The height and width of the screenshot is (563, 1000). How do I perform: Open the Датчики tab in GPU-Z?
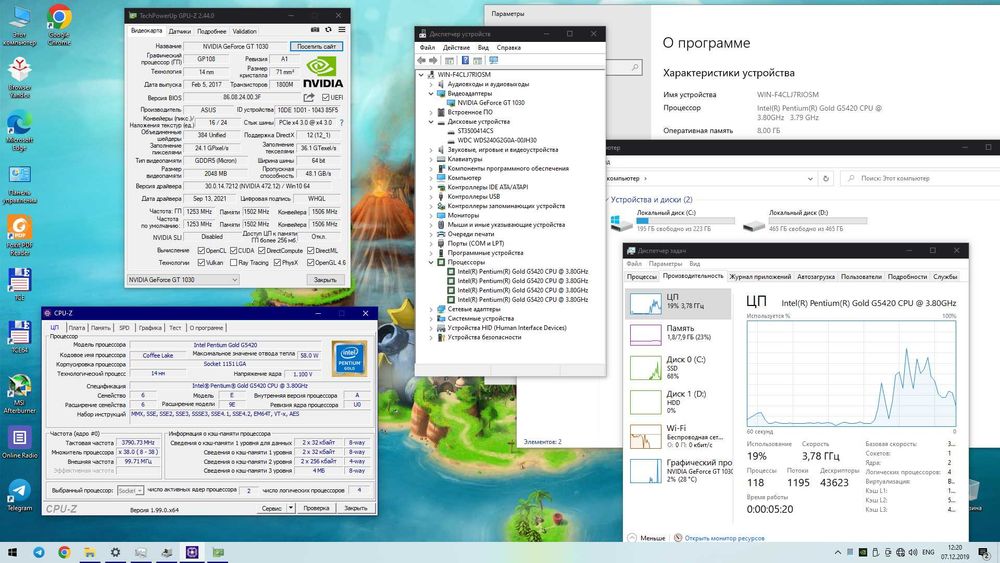[x=180, y=31]
